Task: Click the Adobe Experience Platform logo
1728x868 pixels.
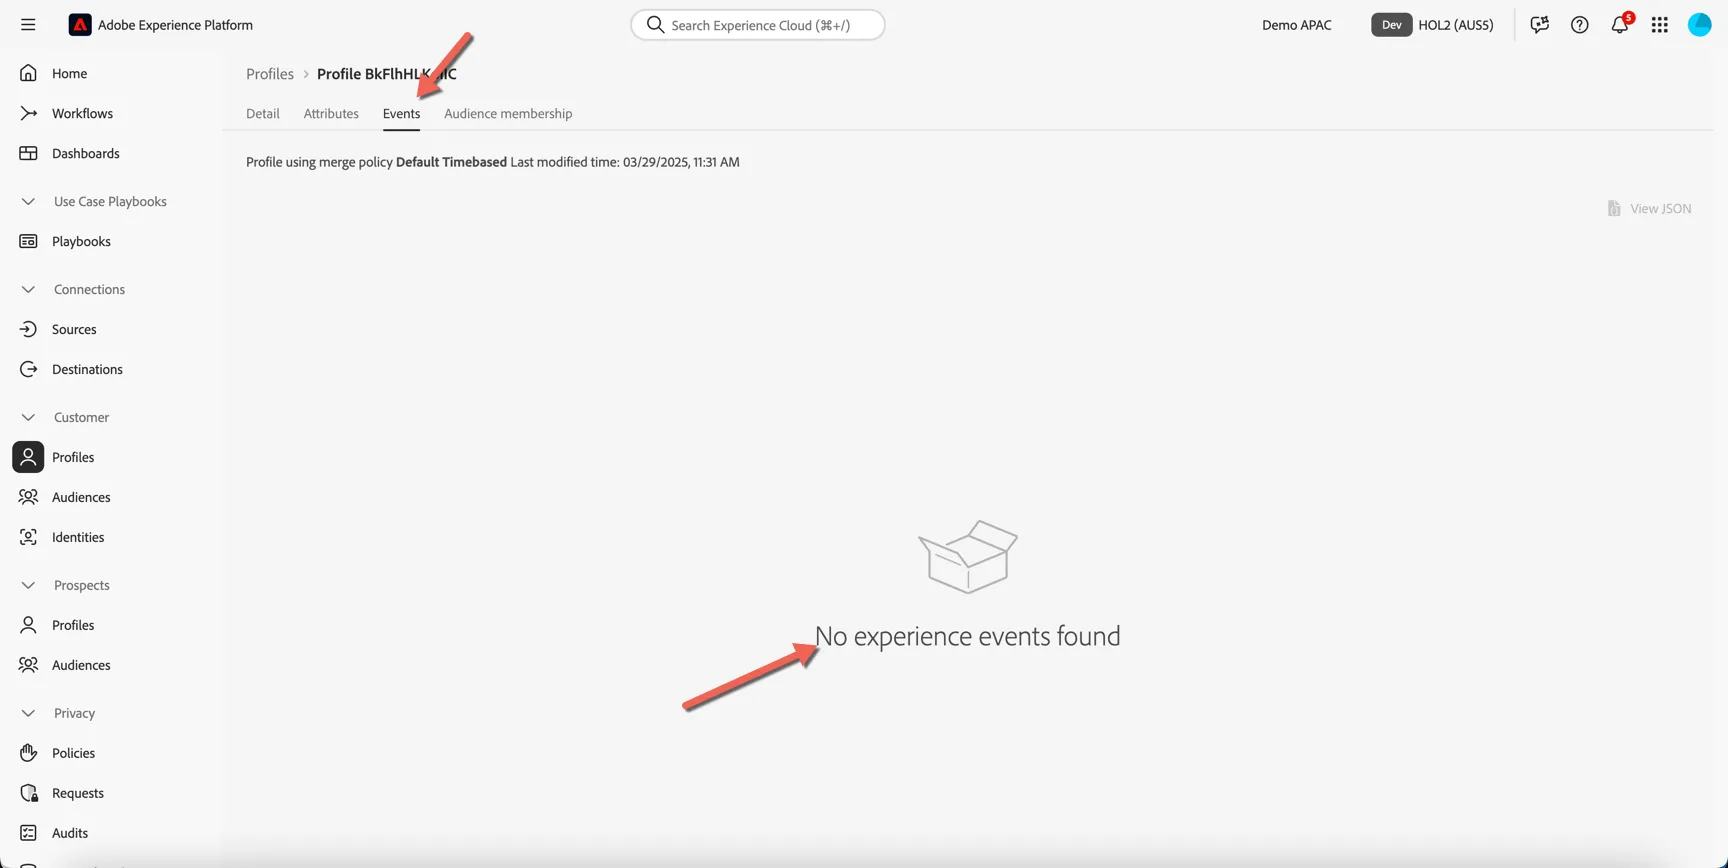Action: (80, 25)
